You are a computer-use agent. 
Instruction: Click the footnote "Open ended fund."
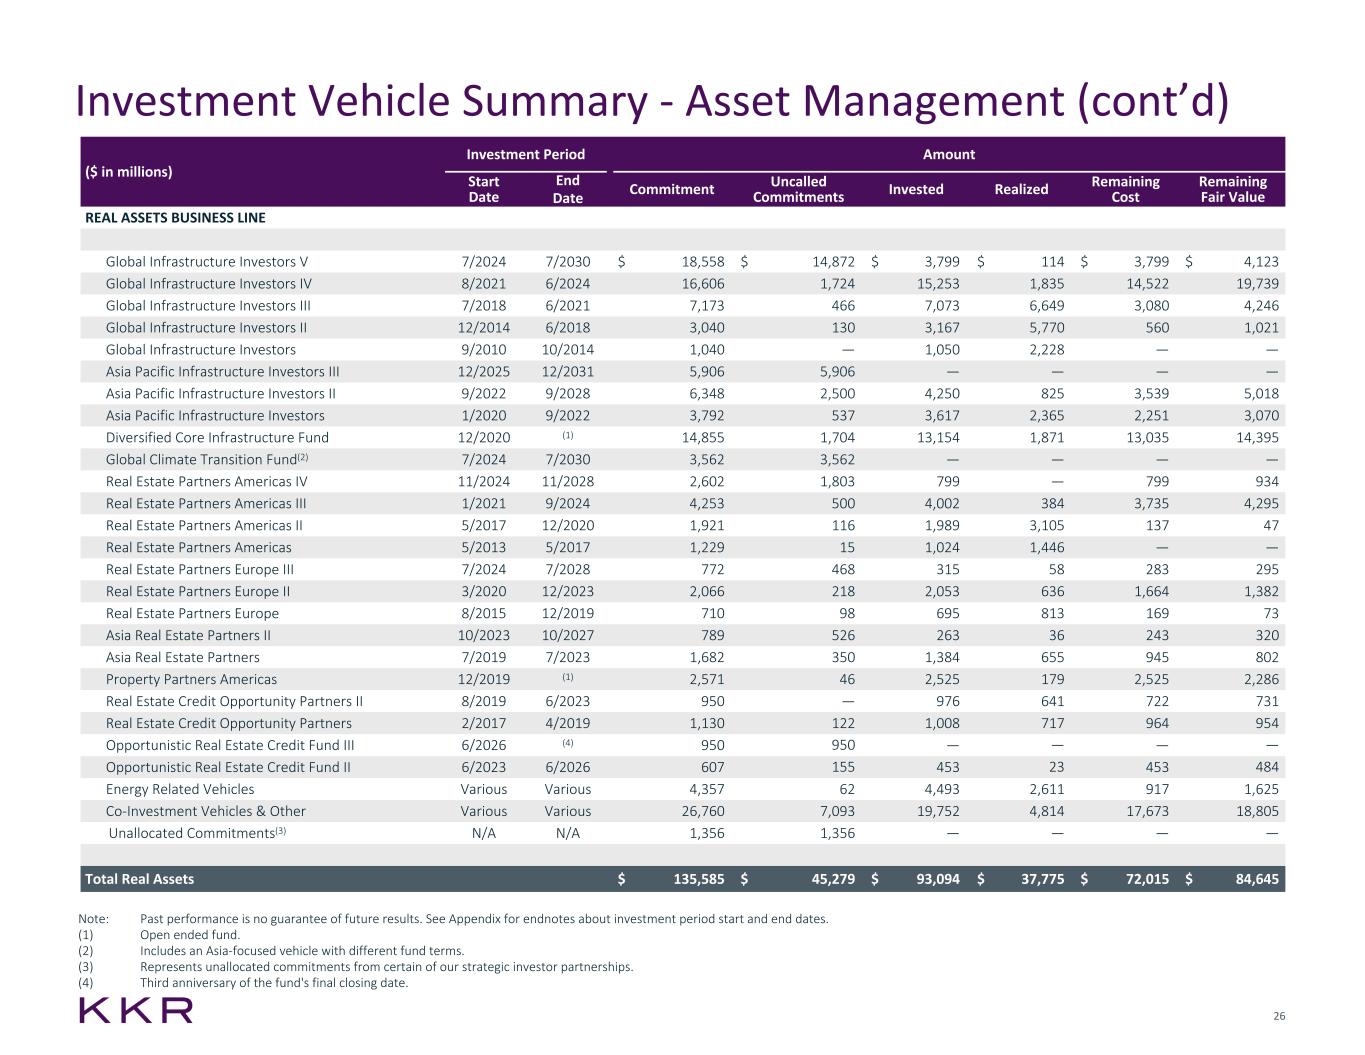[190, 936]
